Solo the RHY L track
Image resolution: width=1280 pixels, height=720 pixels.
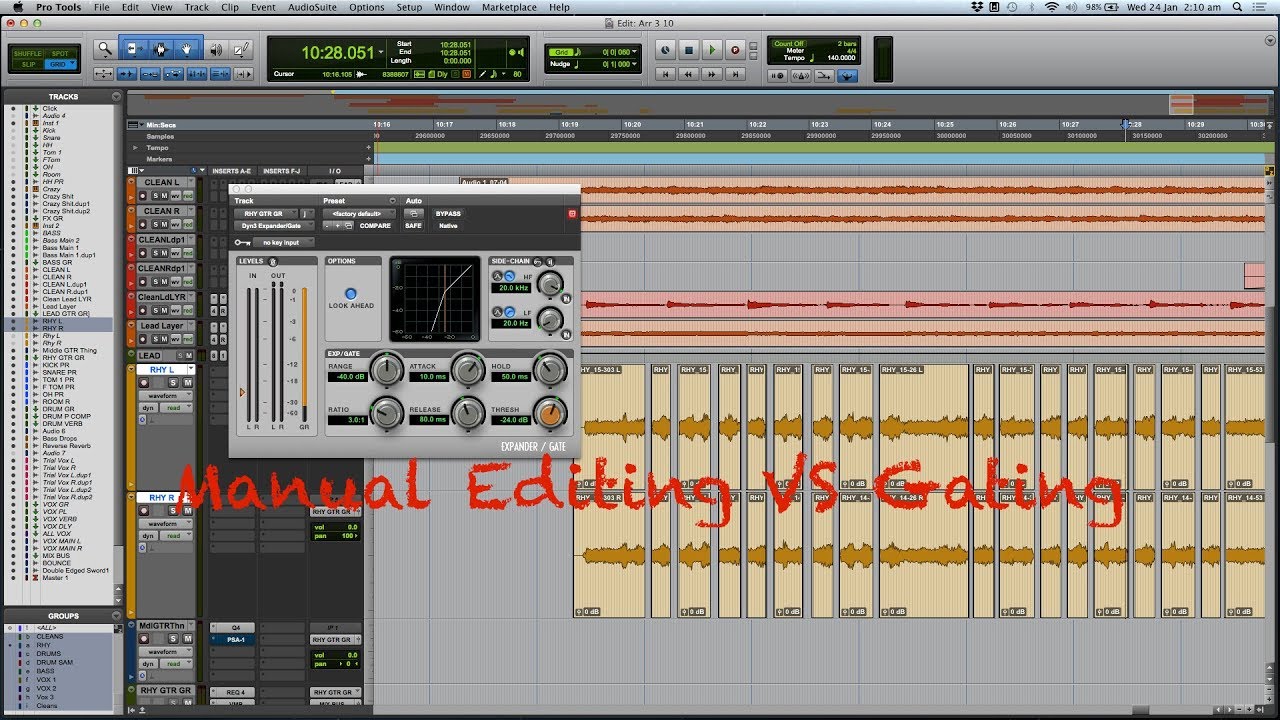172,383
